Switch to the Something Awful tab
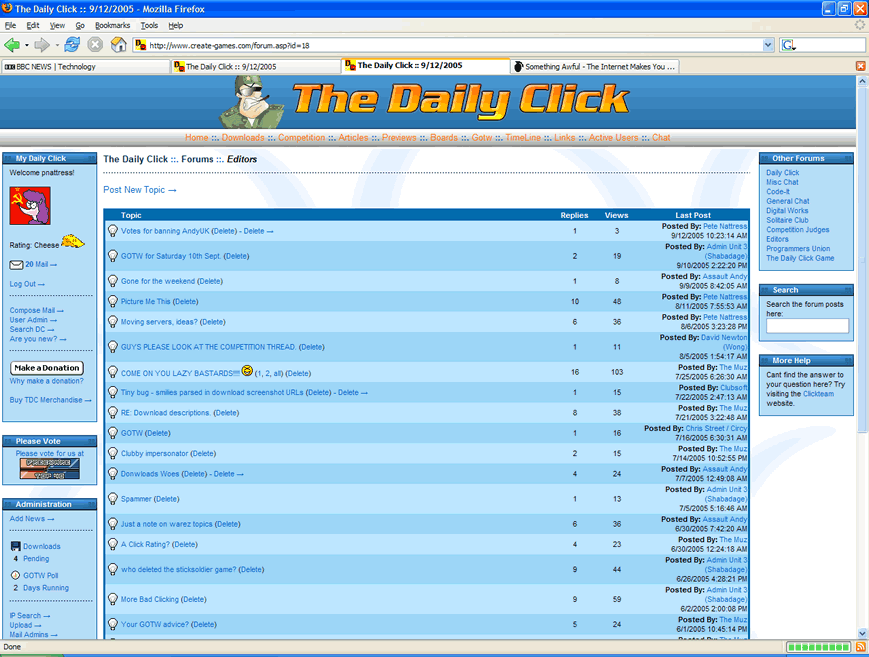Image resolution: width=869 pixels, height=657 pixels. pos(595,67)
